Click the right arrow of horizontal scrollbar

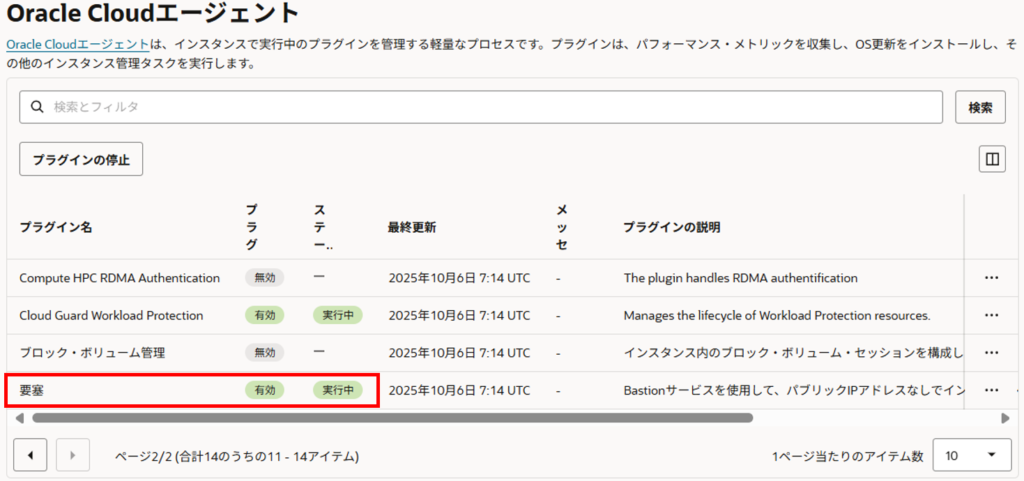[x=1005, y=418]
